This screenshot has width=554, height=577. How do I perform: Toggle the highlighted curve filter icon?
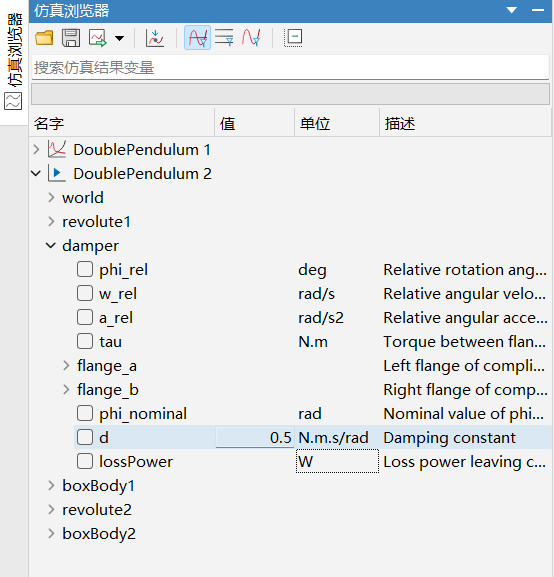coord(197,38)
